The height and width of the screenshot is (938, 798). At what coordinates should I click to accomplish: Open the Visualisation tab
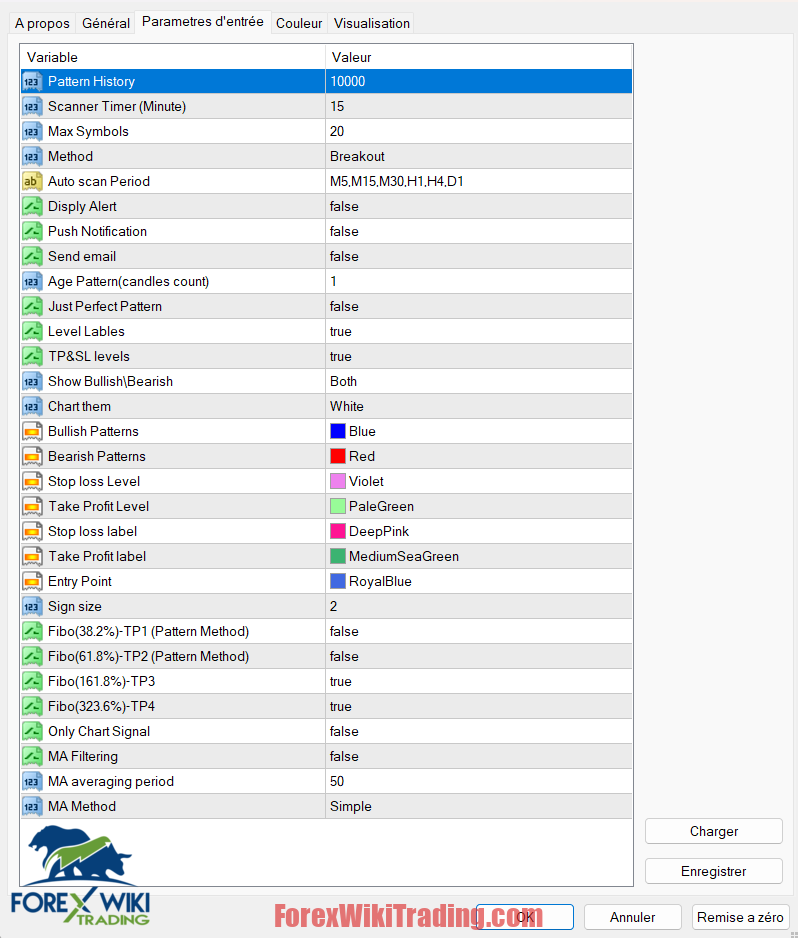[371, 23]
